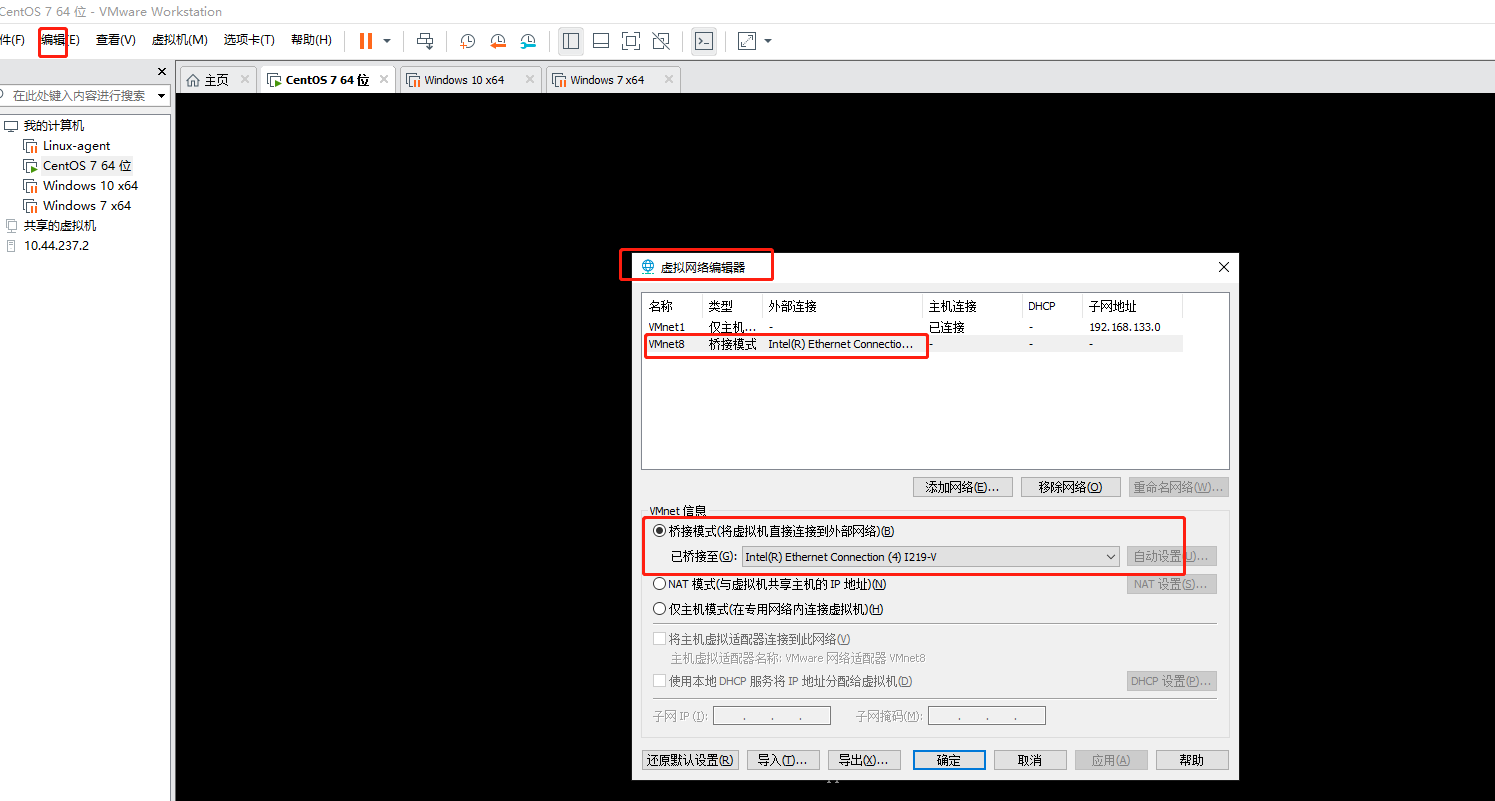Viewport: 1495px width, 801px height.
Task: Select Windows 7 x64 in the library tree
Action: point(87,206)
